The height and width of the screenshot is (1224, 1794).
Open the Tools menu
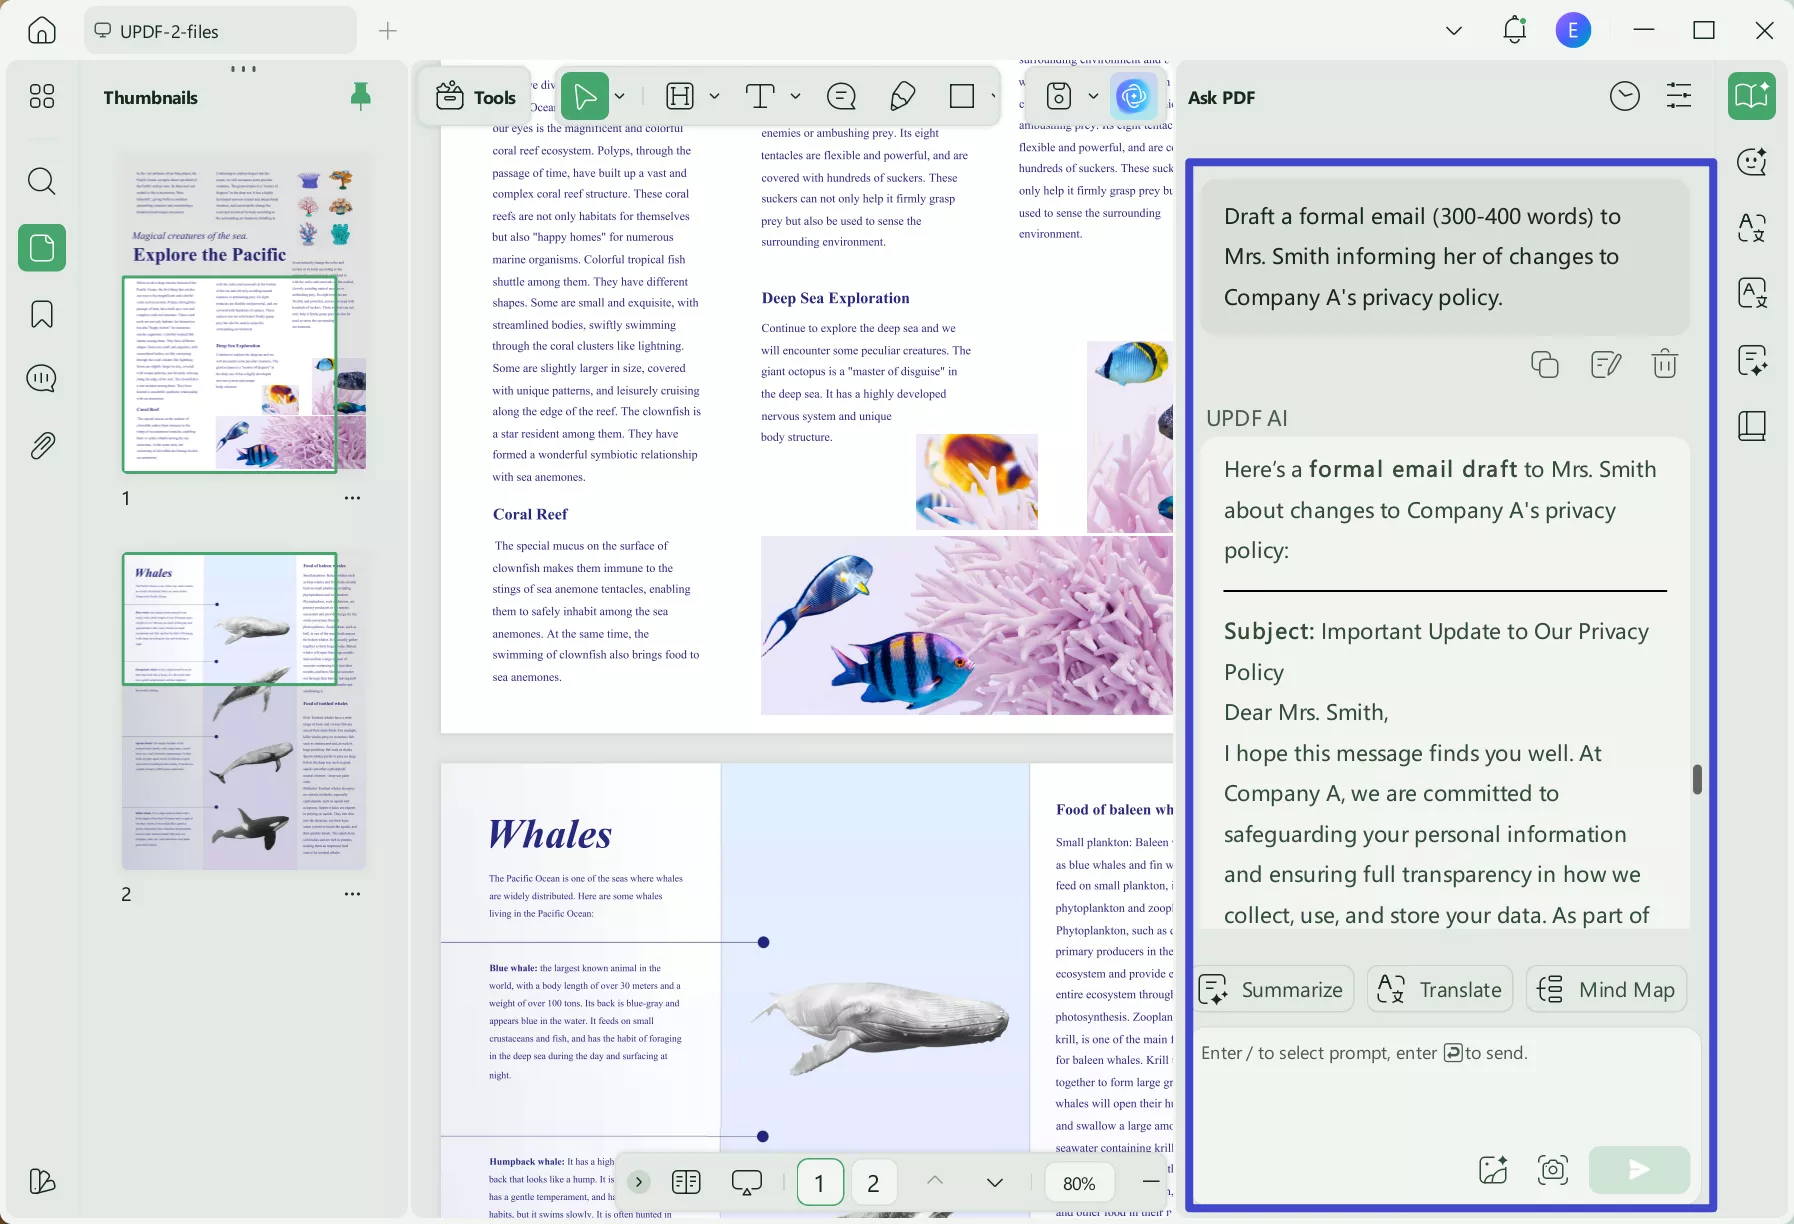(476, 96)
